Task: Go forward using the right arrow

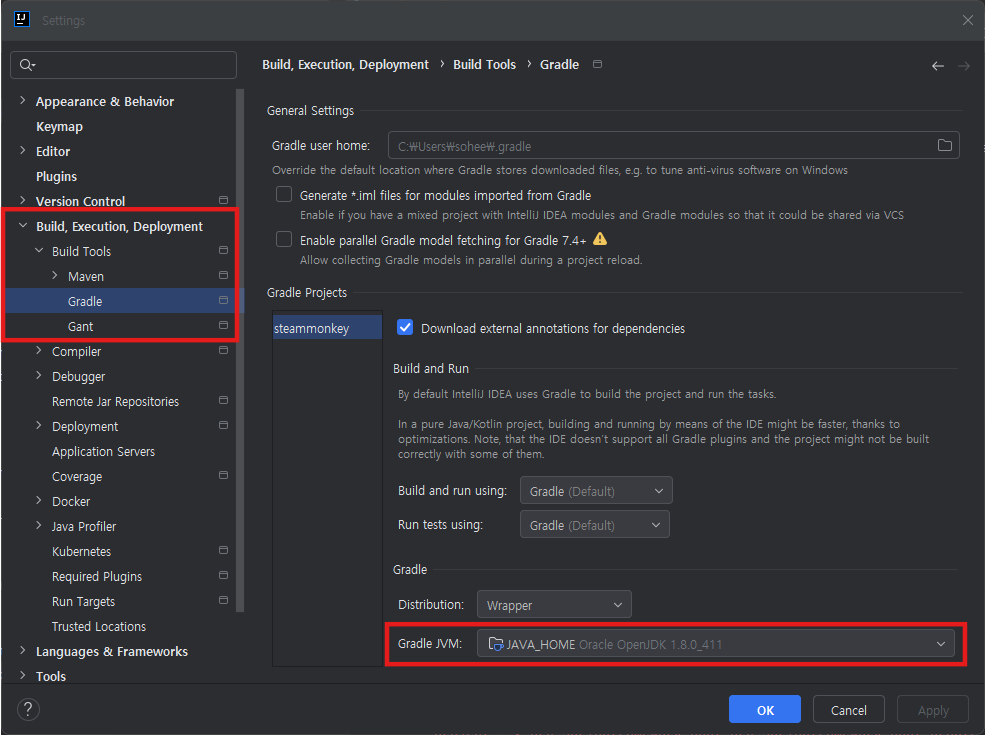Action: coord(964,65)
